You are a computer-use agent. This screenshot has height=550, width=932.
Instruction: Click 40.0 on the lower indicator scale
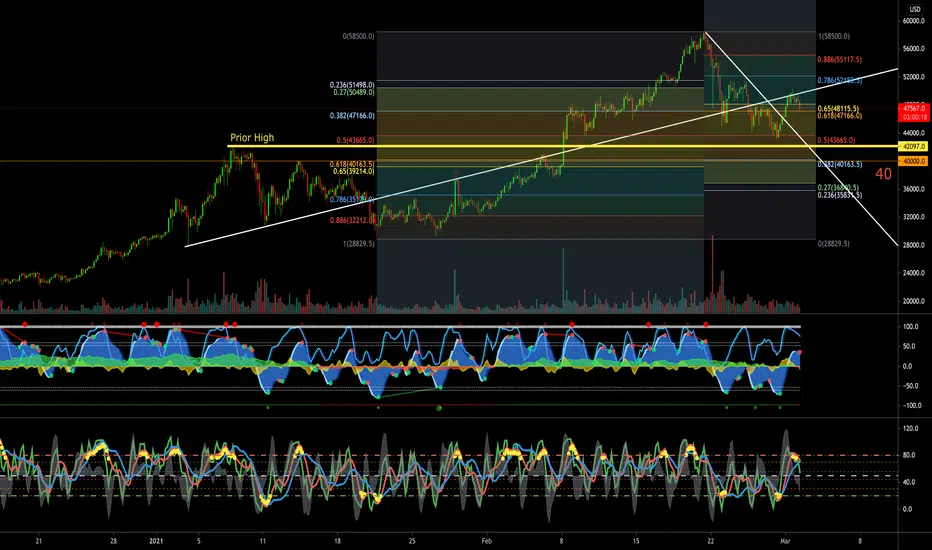pyautogui.click(x=909, y=482)
